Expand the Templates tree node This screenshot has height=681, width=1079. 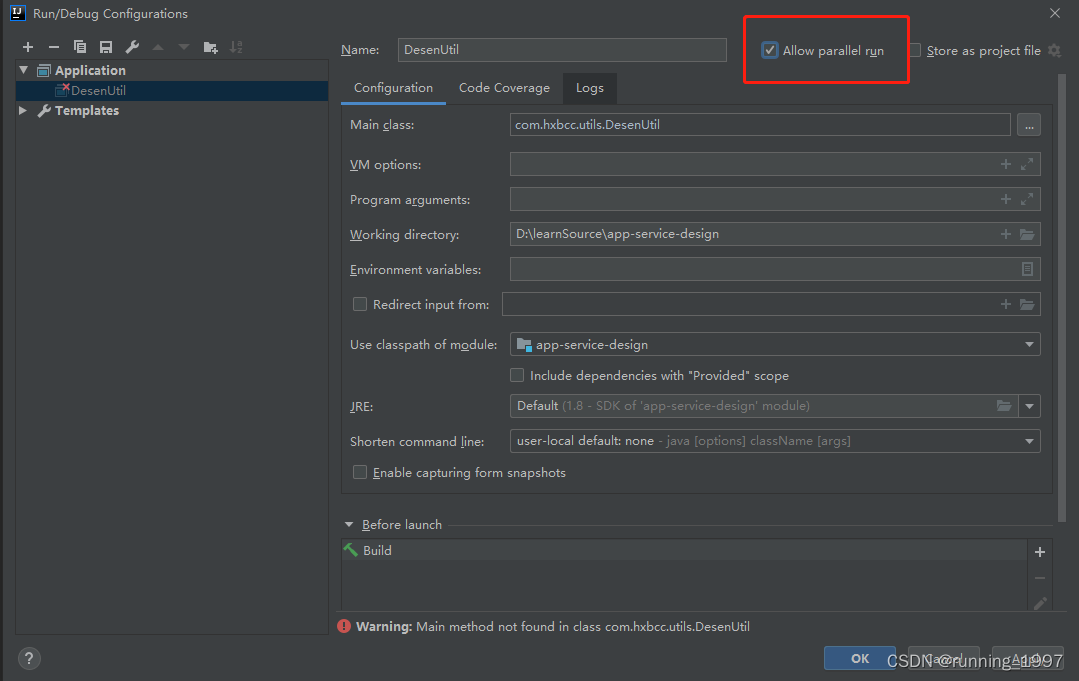pyautogui.click(x=22, y=110)
